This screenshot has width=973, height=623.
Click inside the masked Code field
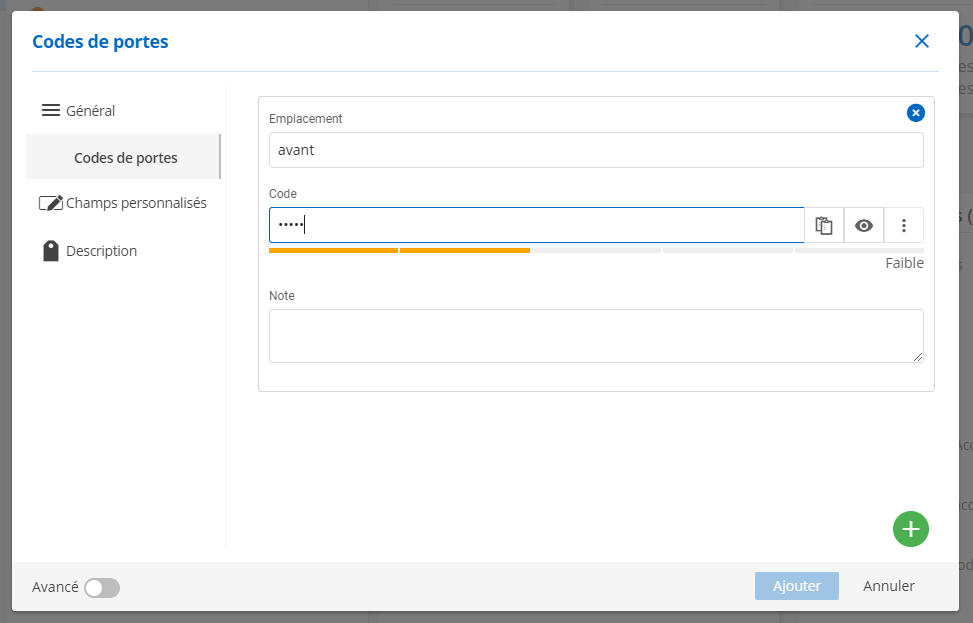pyautogui.click(x=536, y=226)
